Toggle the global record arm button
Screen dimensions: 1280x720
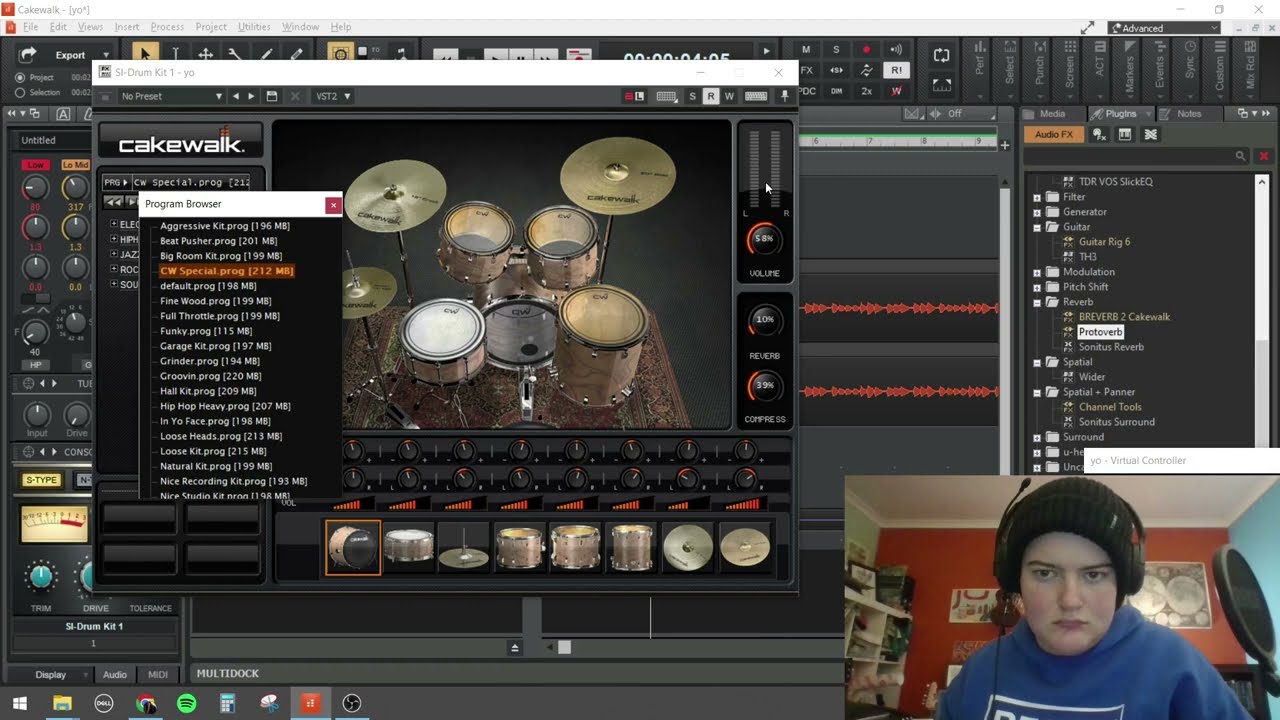866,50
